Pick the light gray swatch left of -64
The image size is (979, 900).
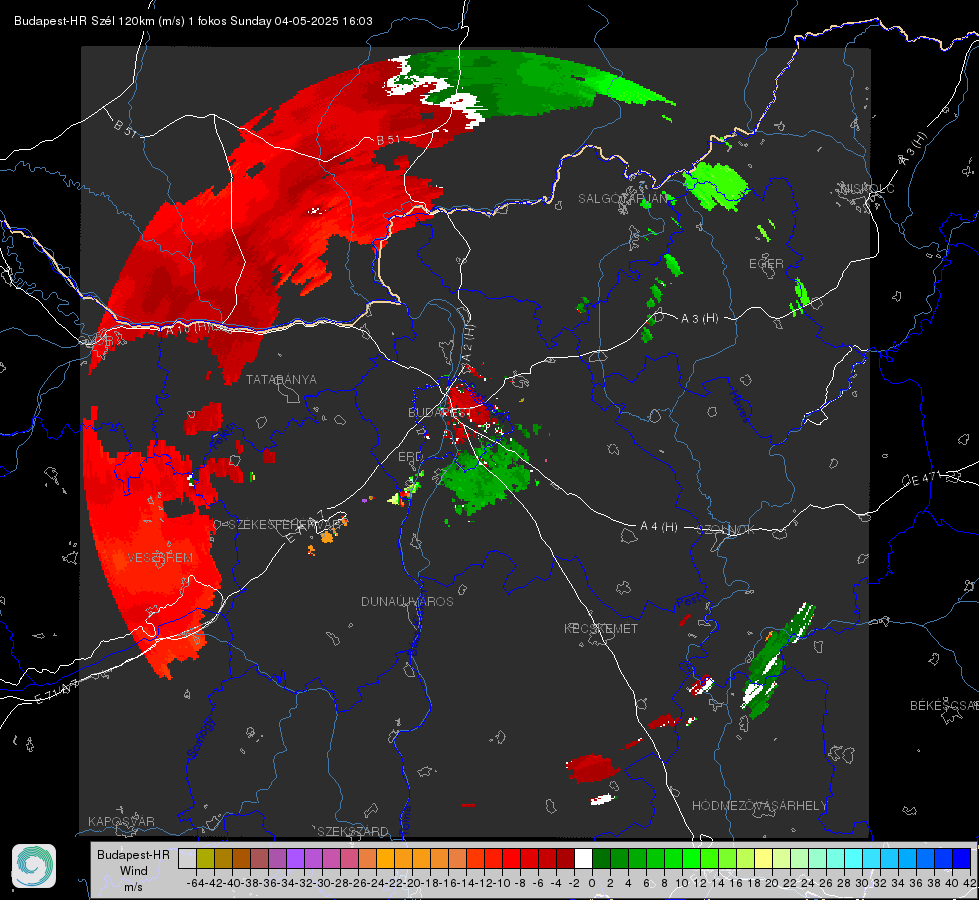187,858
